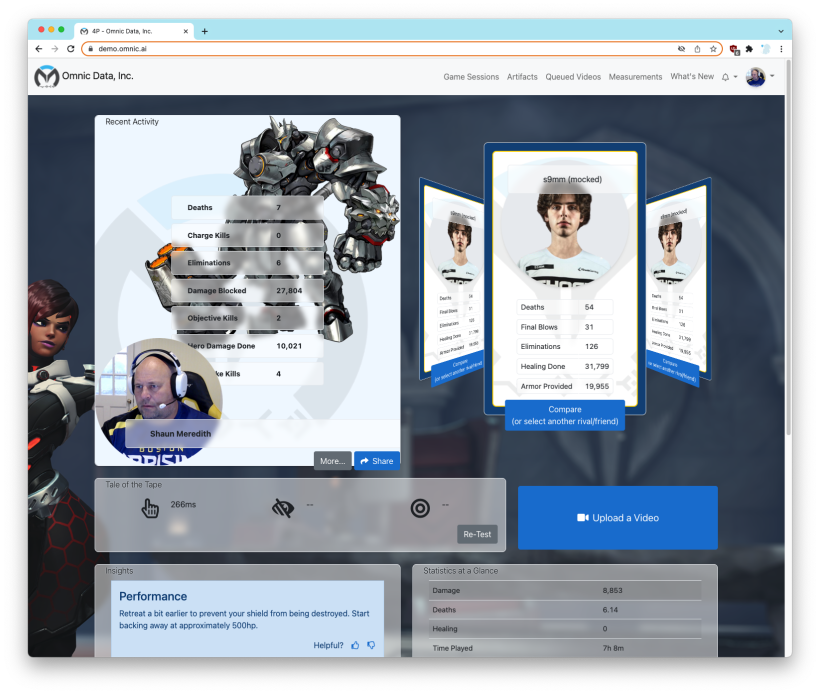
Task: Reload the page with the refresh icon
Action: tap(71, 49)
